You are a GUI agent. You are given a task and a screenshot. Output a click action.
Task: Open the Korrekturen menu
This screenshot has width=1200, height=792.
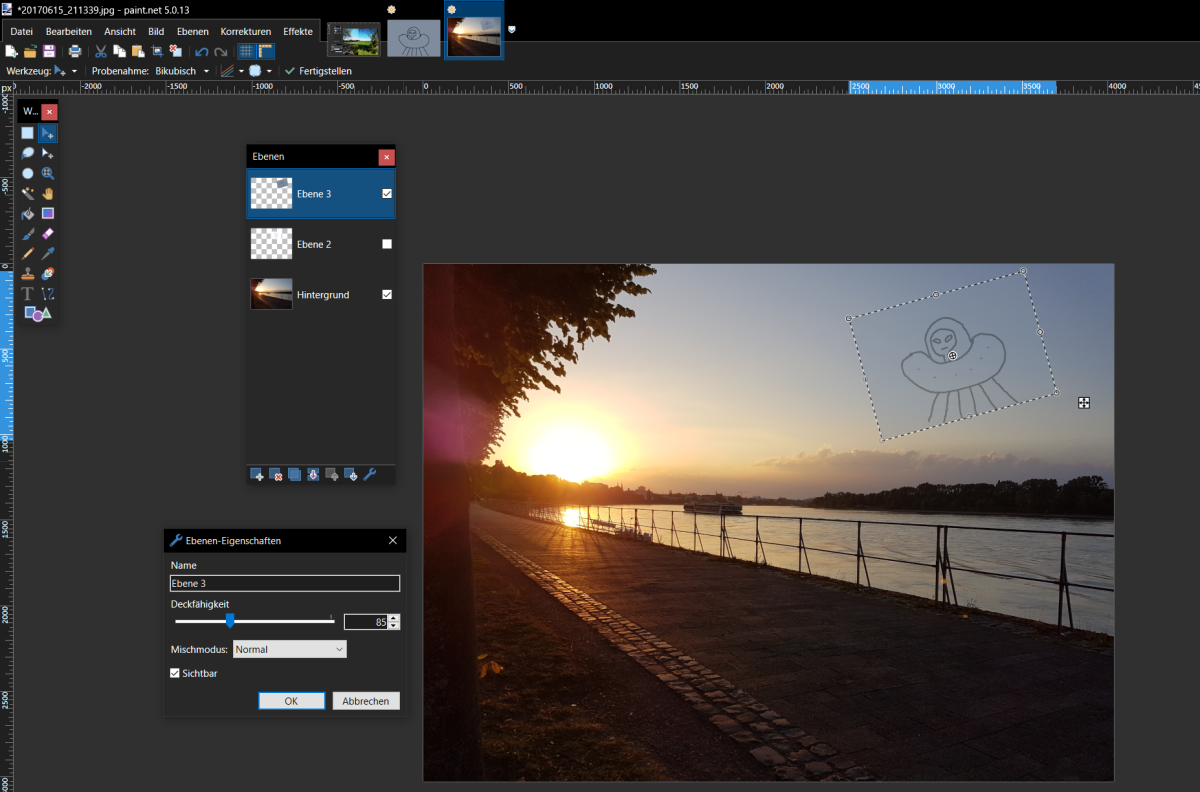coord(245,31)
